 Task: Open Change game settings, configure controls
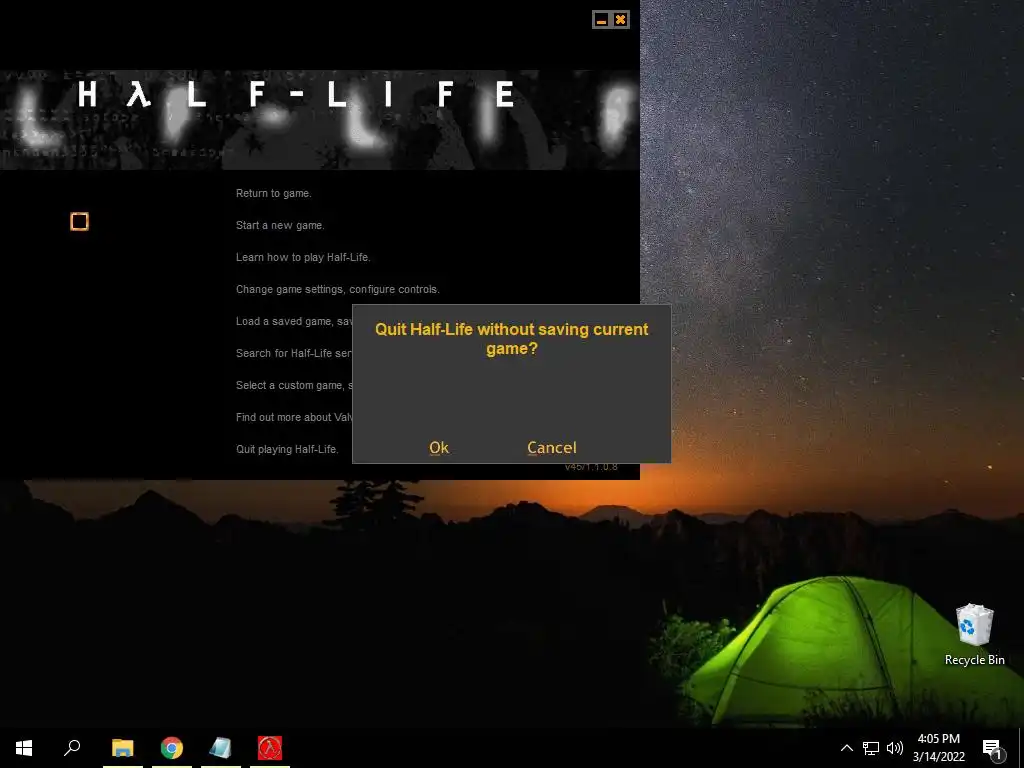[x=338, y=289]
